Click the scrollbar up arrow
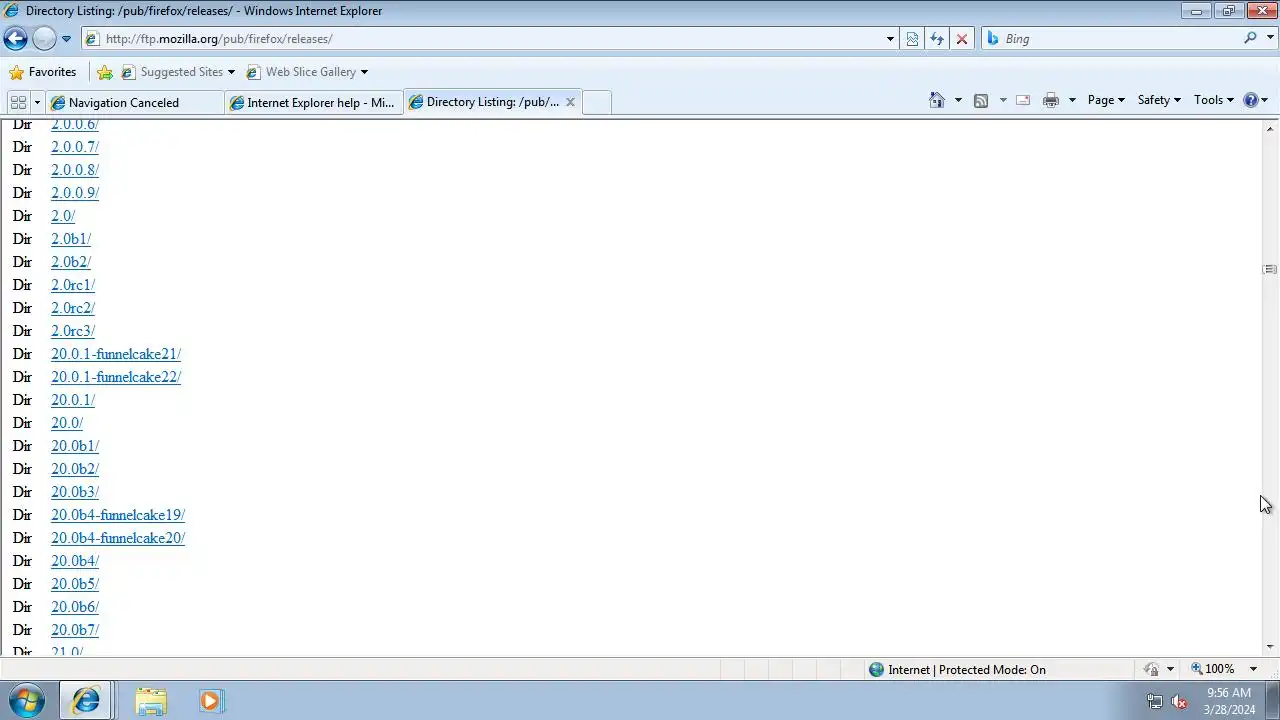 tap(1270, 128)
